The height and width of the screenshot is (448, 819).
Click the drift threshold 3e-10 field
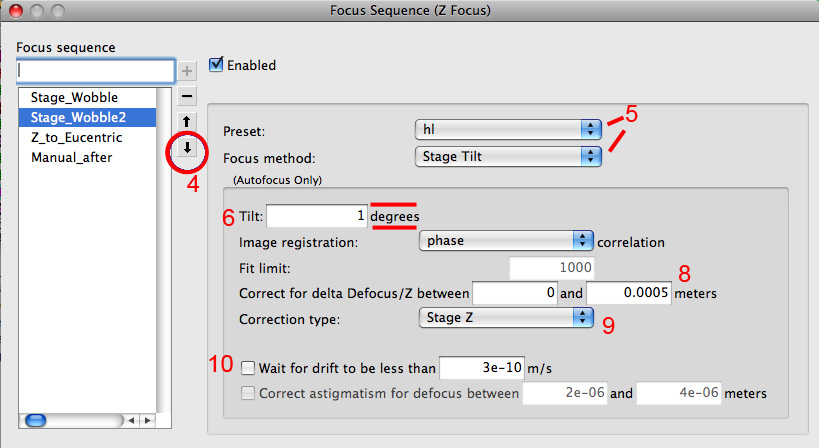[482, 368]
